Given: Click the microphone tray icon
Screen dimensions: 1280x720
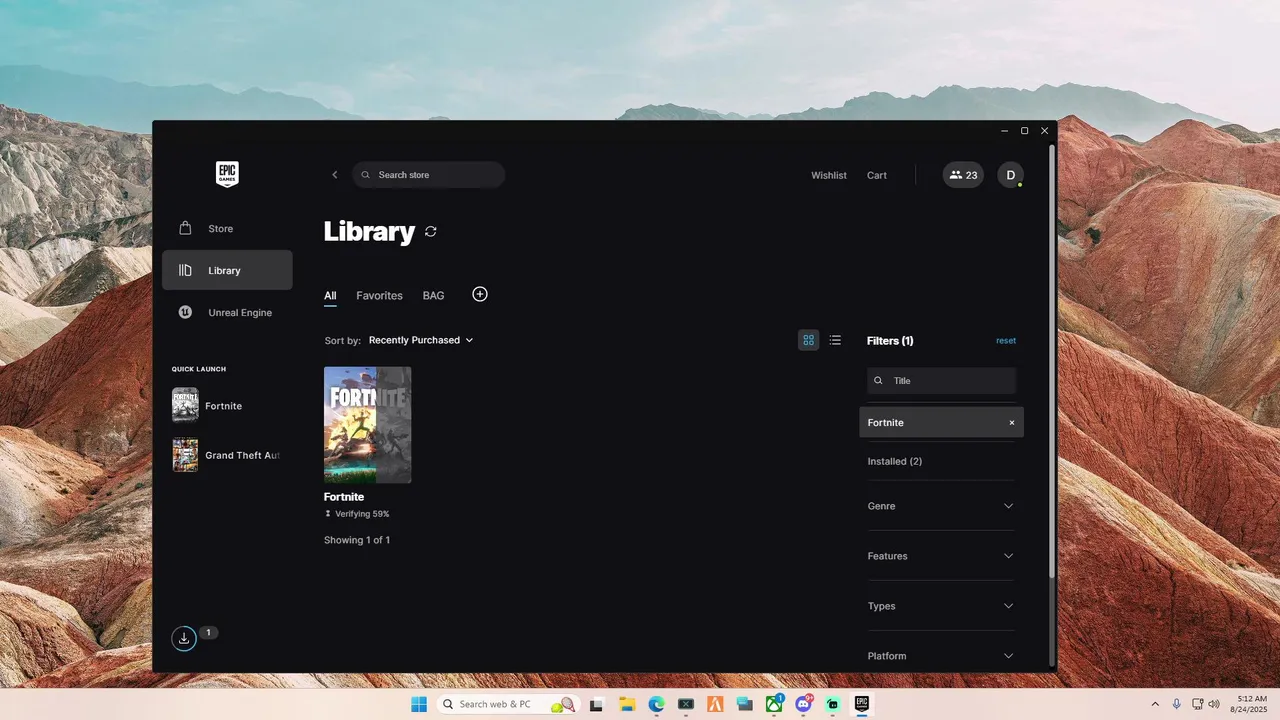Looking at the screenshot, I should coord(1177,704).
